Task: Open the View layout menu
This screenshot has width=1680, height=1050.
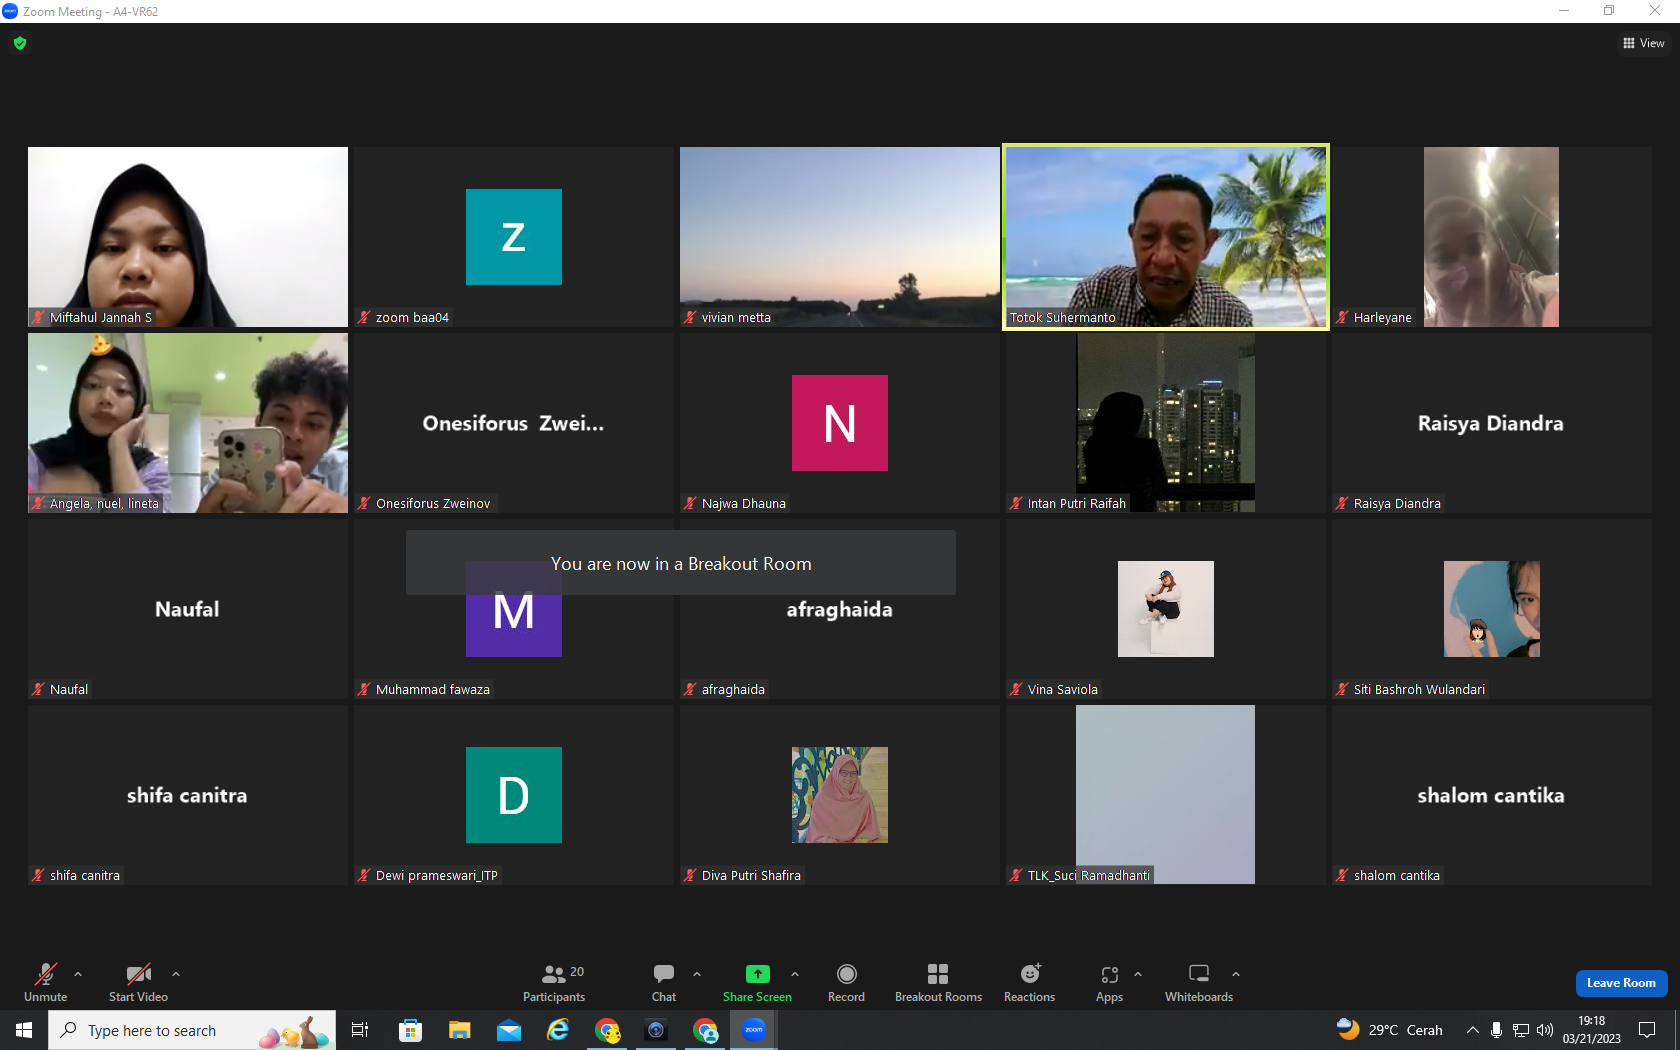Action: 1643,43
